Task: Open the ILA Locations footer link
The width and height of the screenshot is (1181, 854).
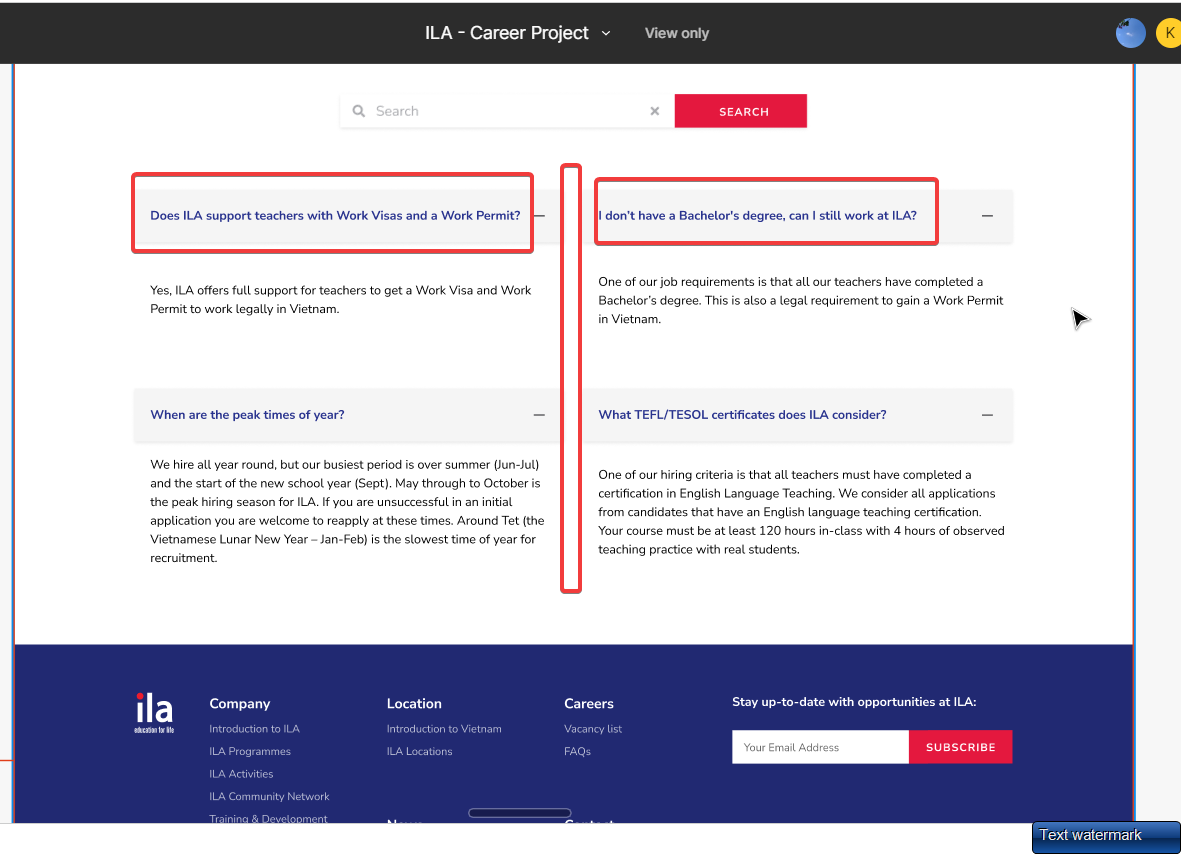Action: click(x=420, y=752)
